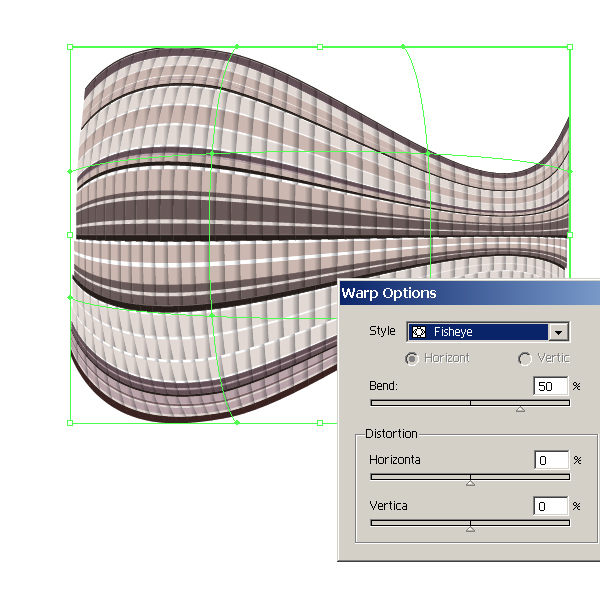Screen dimensions: 600x600
Task: Open the Style dropdown arrow
Action: point(558,332)
